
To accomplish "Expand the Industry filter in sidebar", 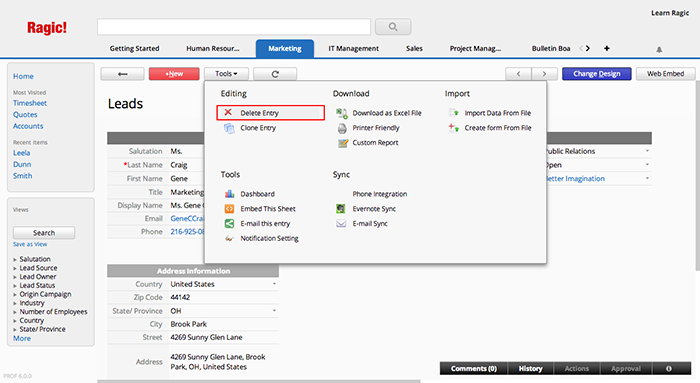I will point(32,303).
